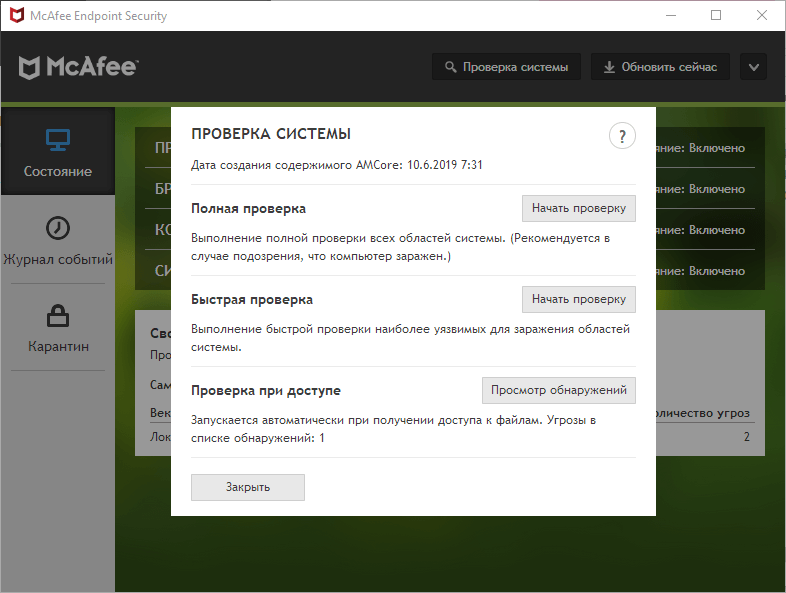The image size is (786, 593).
Task: Open help with the question mark icon
Action: 622,136
